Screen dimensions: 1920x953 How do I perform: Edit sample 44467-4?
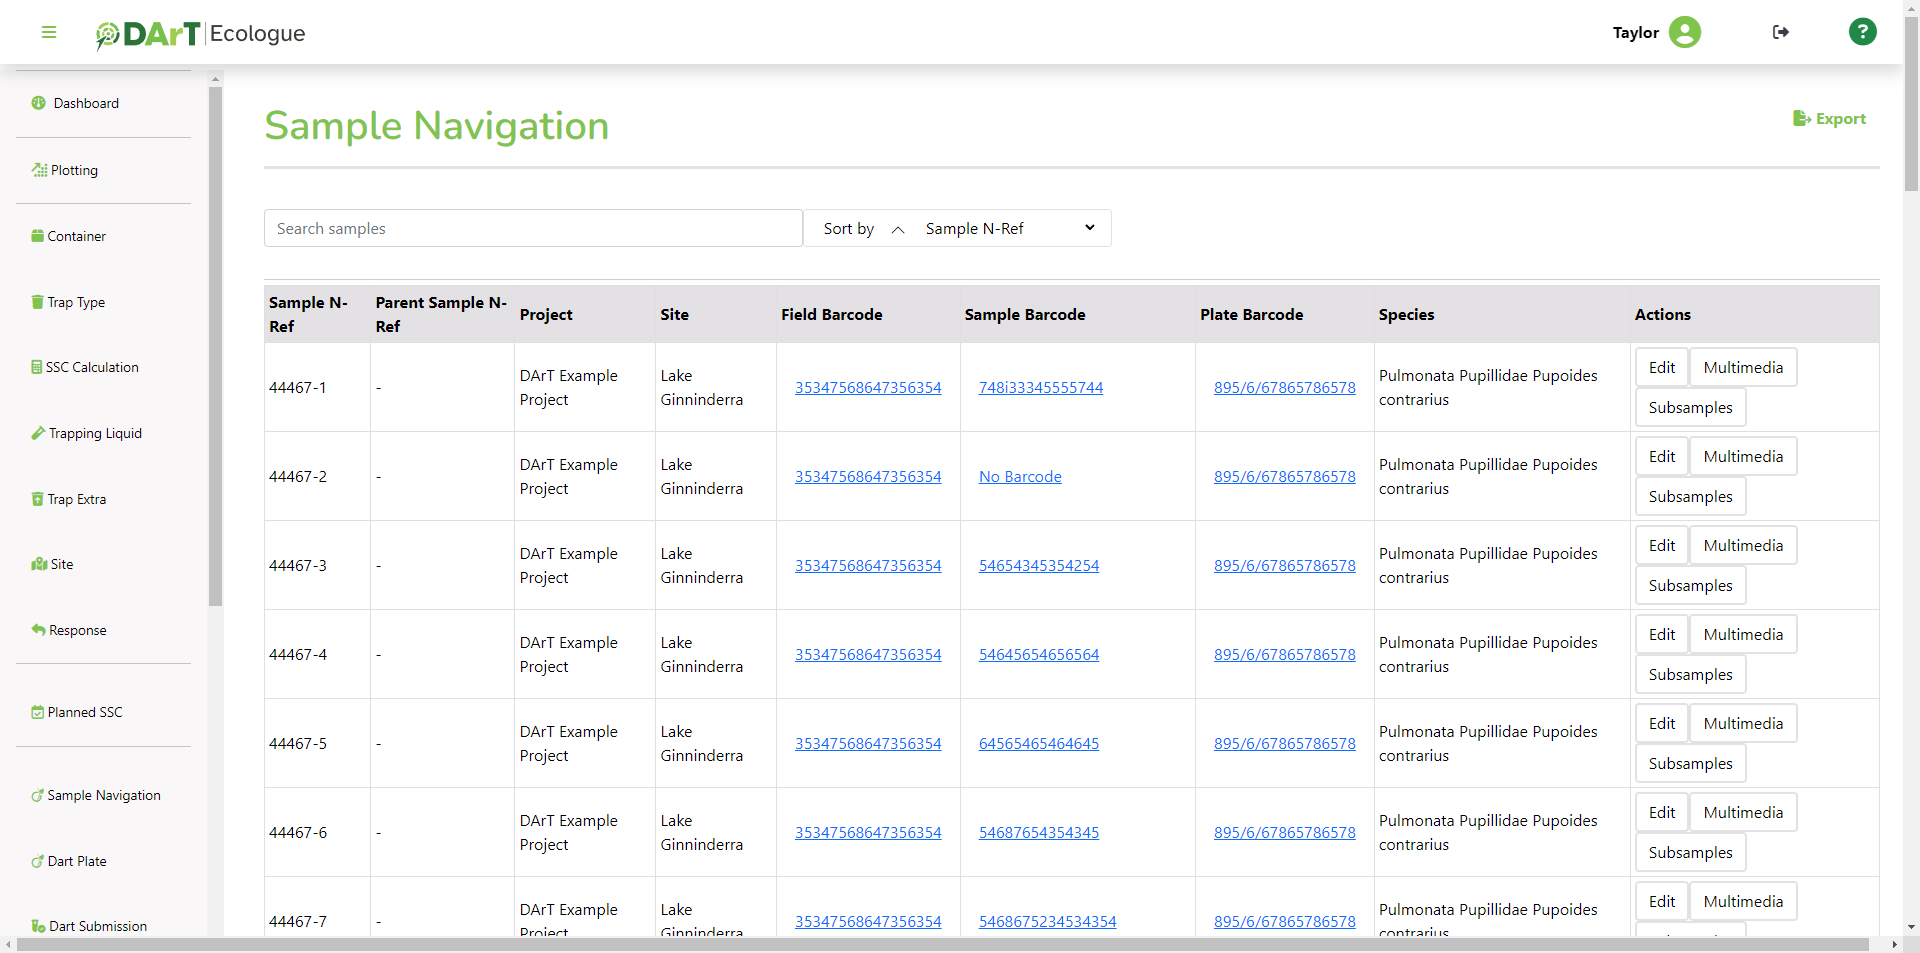[x=1662, y=634]
